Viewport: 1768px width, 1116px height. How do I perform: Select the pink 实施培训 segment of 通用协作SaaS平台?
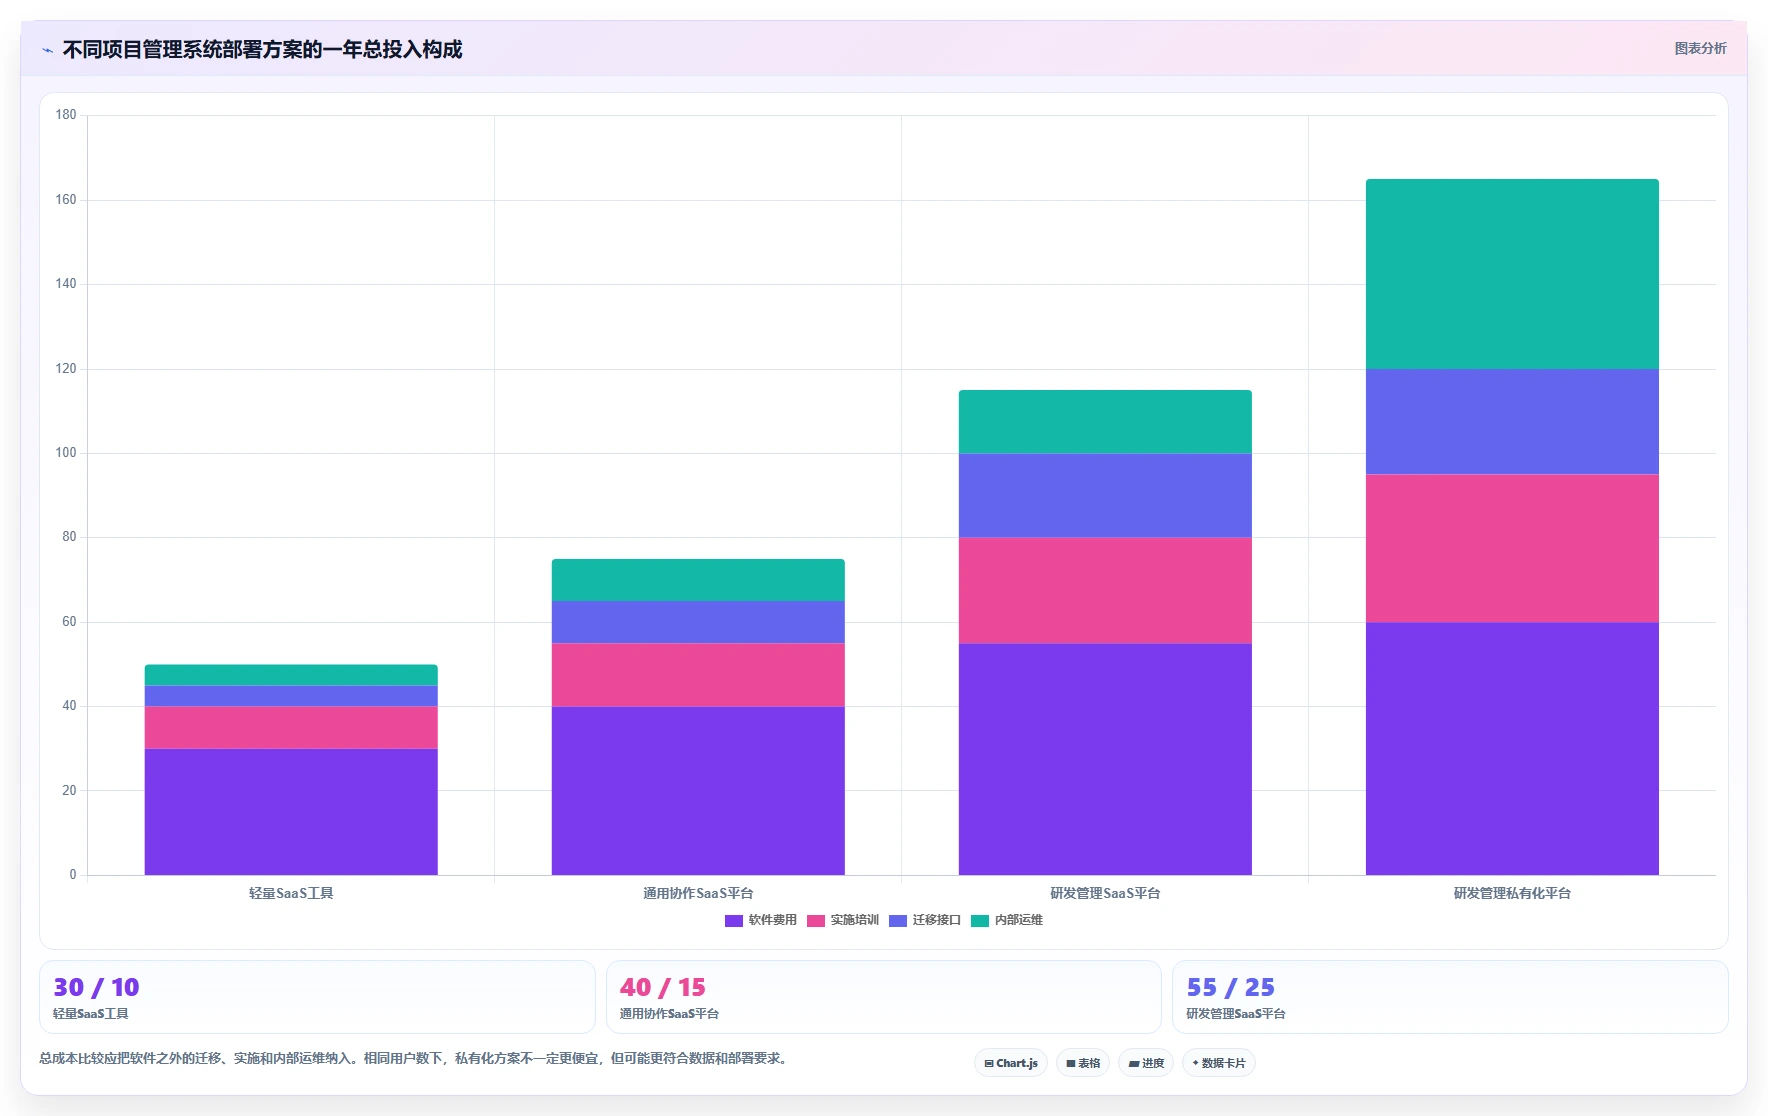pos(698,675)
